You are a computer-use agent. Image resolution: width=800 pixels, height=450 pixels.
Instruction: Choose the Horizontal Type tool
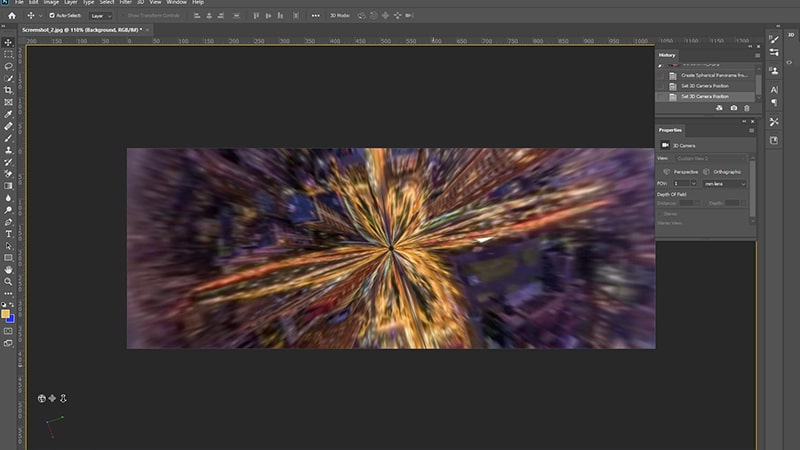(x=9, y=234)
